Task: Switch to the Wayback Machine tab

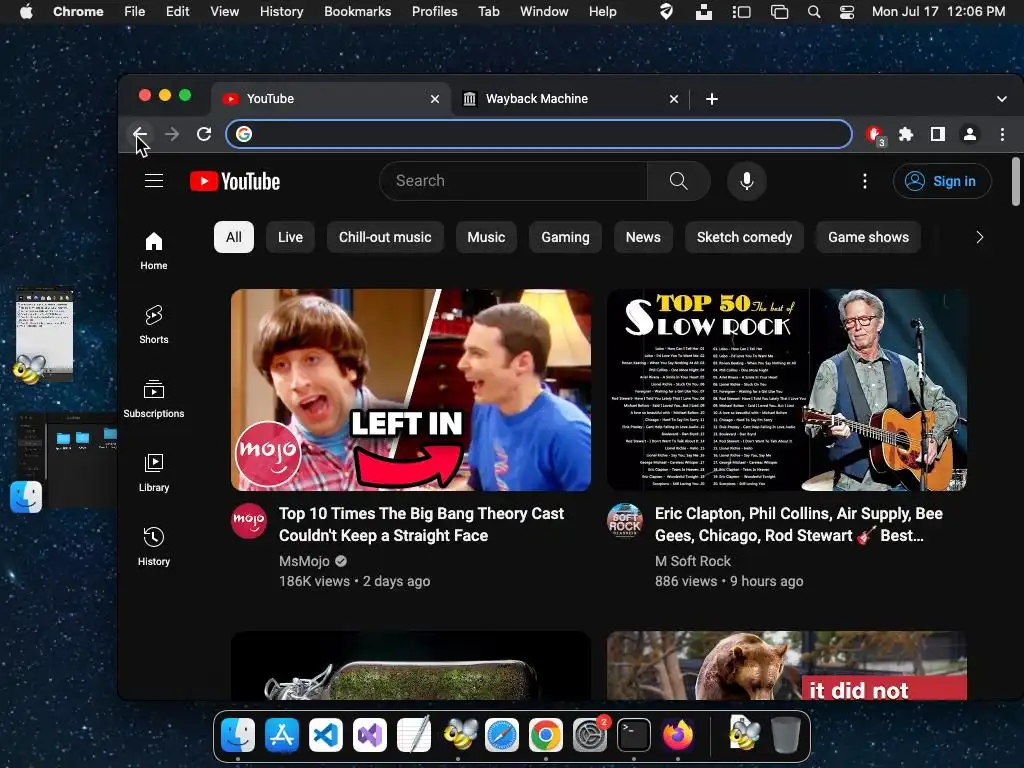Action: (569, 99)
